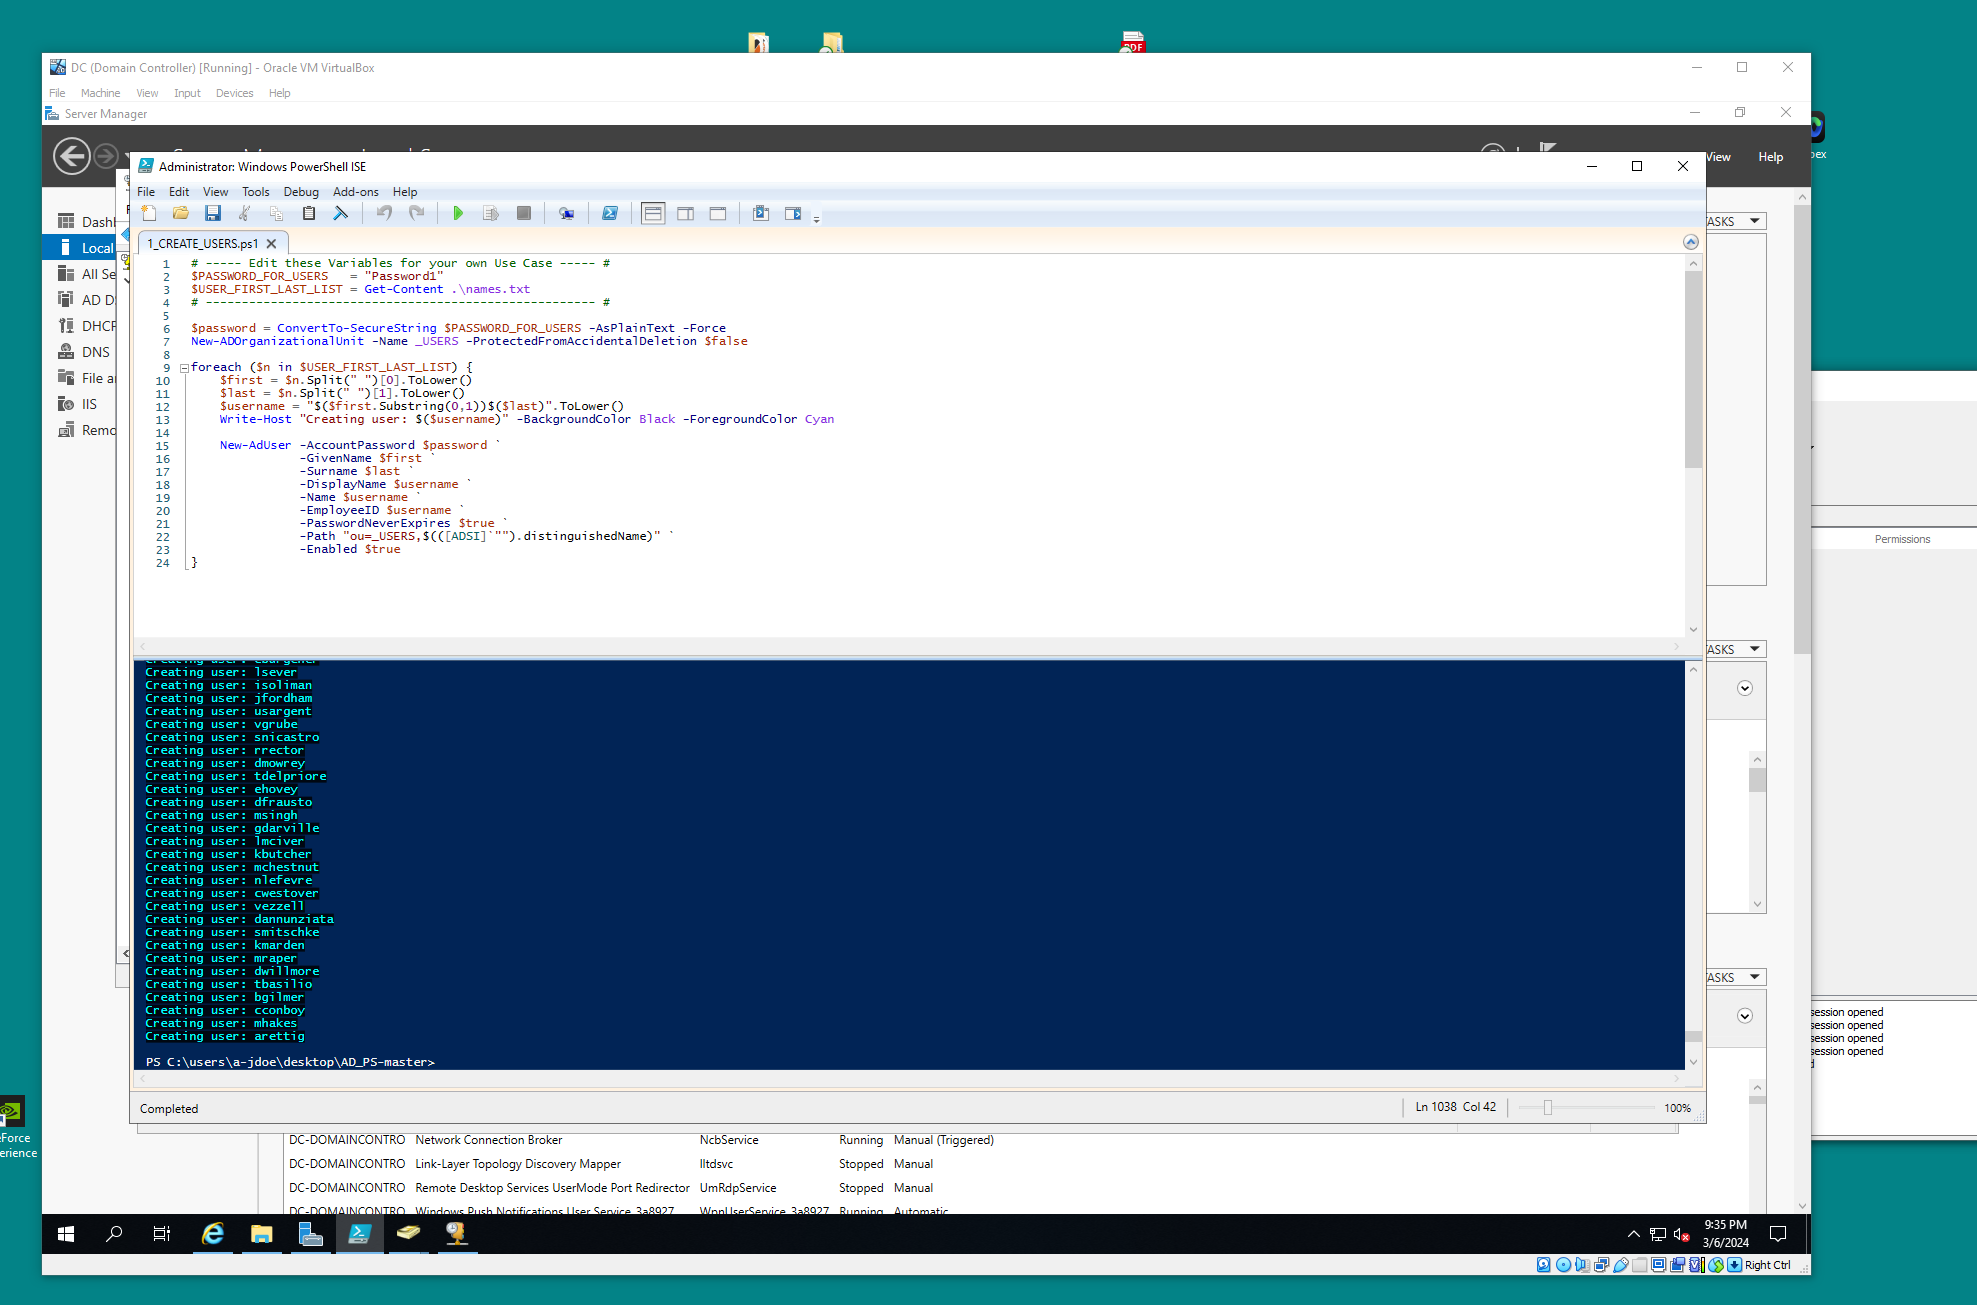Viewport: 1977px width, 1305px height.
Task: Click the Redo arrow icon
Action: click(x=417, y=213)
